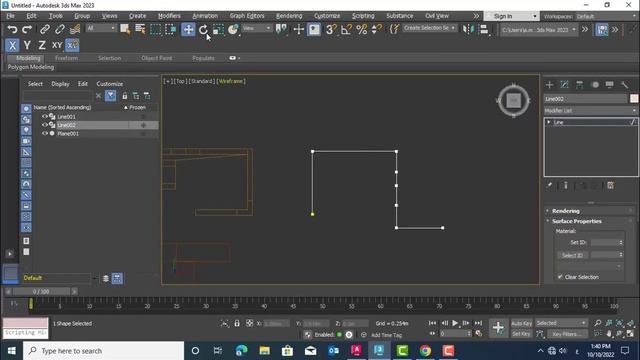
Task: Click the Play Animation button
Action: (x=455, y=323)
